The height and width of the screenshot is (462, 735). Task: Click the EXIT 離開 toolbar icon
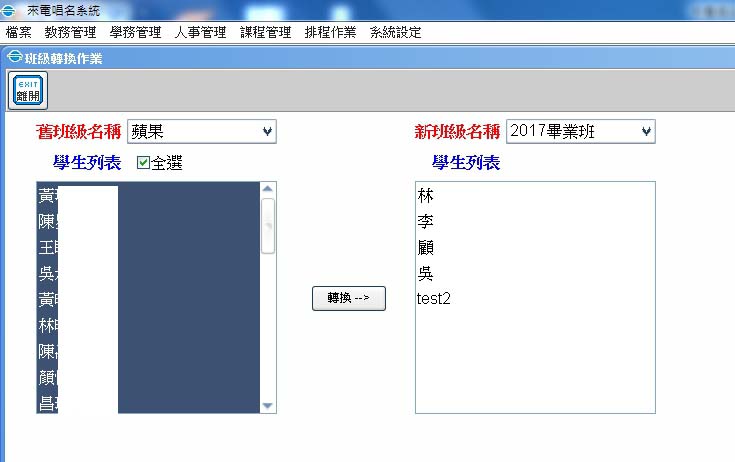[x=27, y=91]
